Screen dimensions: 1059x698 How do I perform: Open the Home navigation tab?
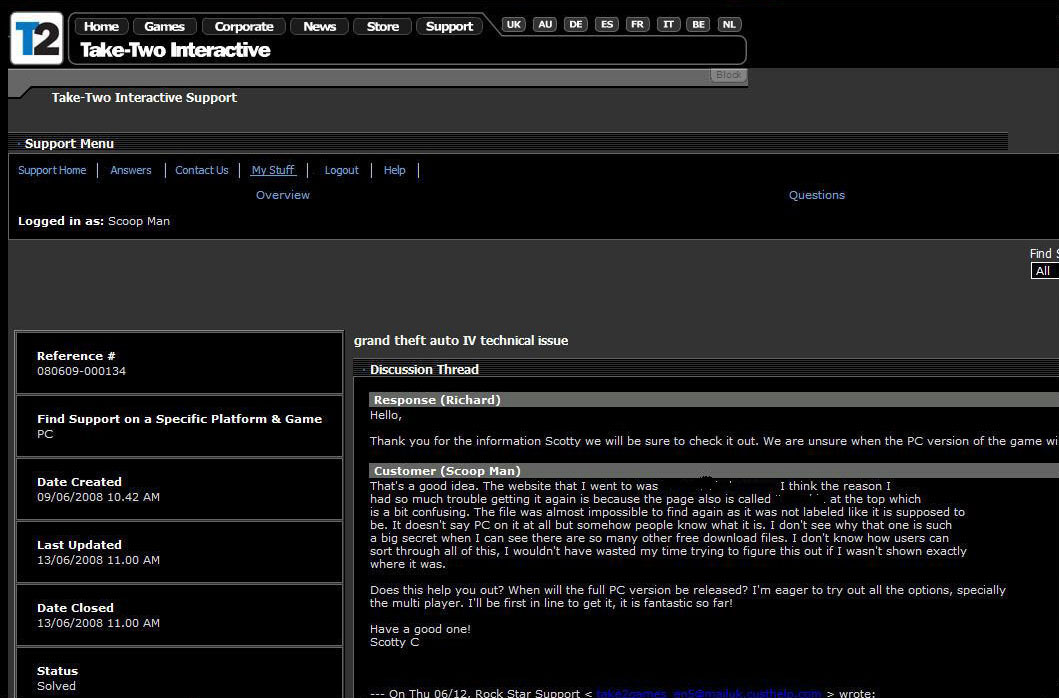point(101,26)
